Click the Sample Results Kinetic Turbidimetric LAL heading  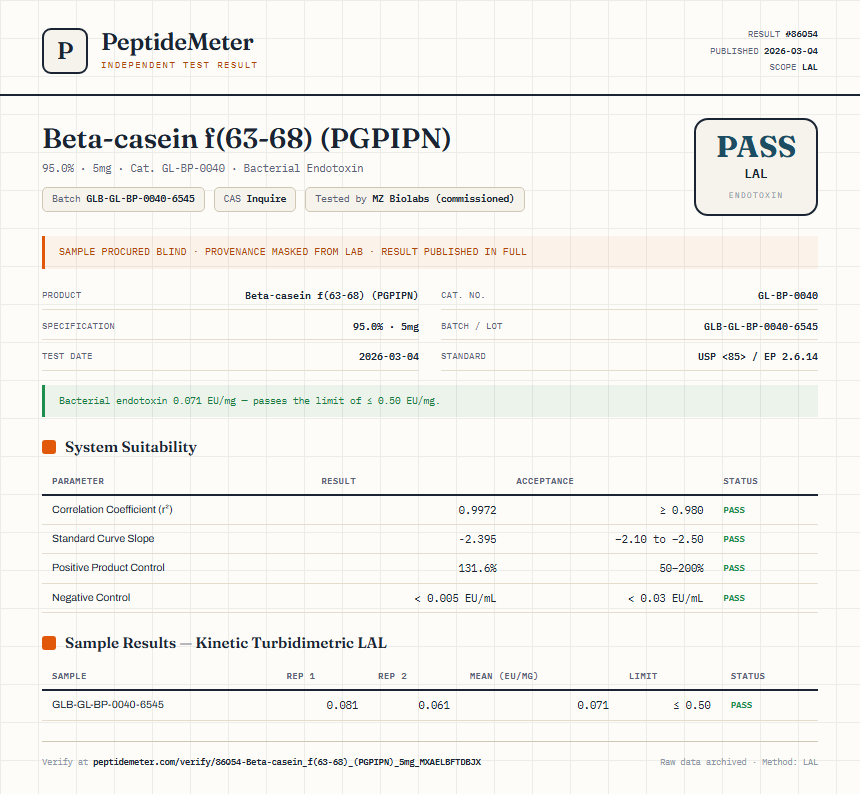[x=225, y=643]
